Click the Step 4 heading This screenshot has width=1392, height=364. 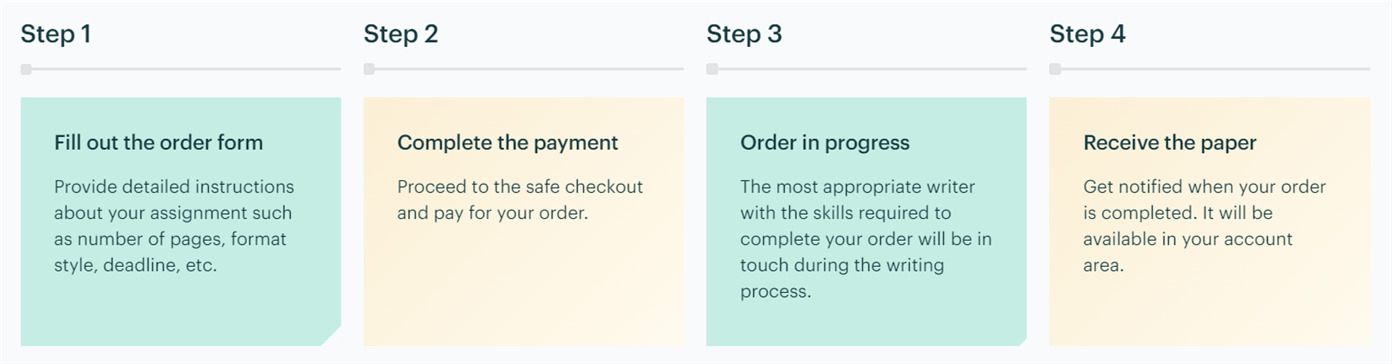(x=1088, y=34)
